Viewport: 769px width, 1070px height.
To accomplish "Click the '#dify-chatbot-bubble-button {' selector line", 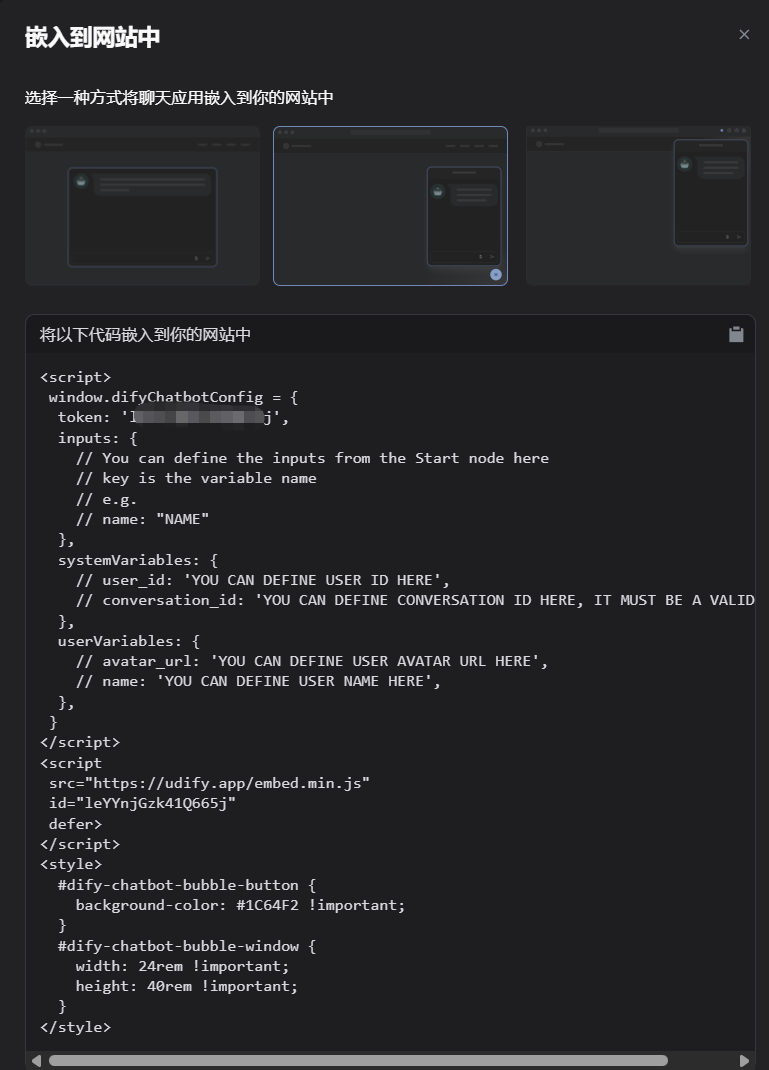I will point(187,885).
